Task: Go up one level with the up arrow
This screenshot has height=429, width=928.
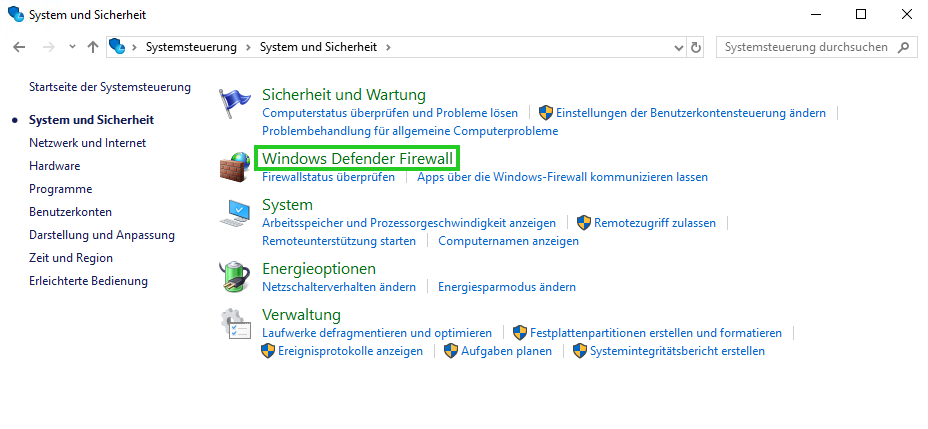Action: [92, 47]
